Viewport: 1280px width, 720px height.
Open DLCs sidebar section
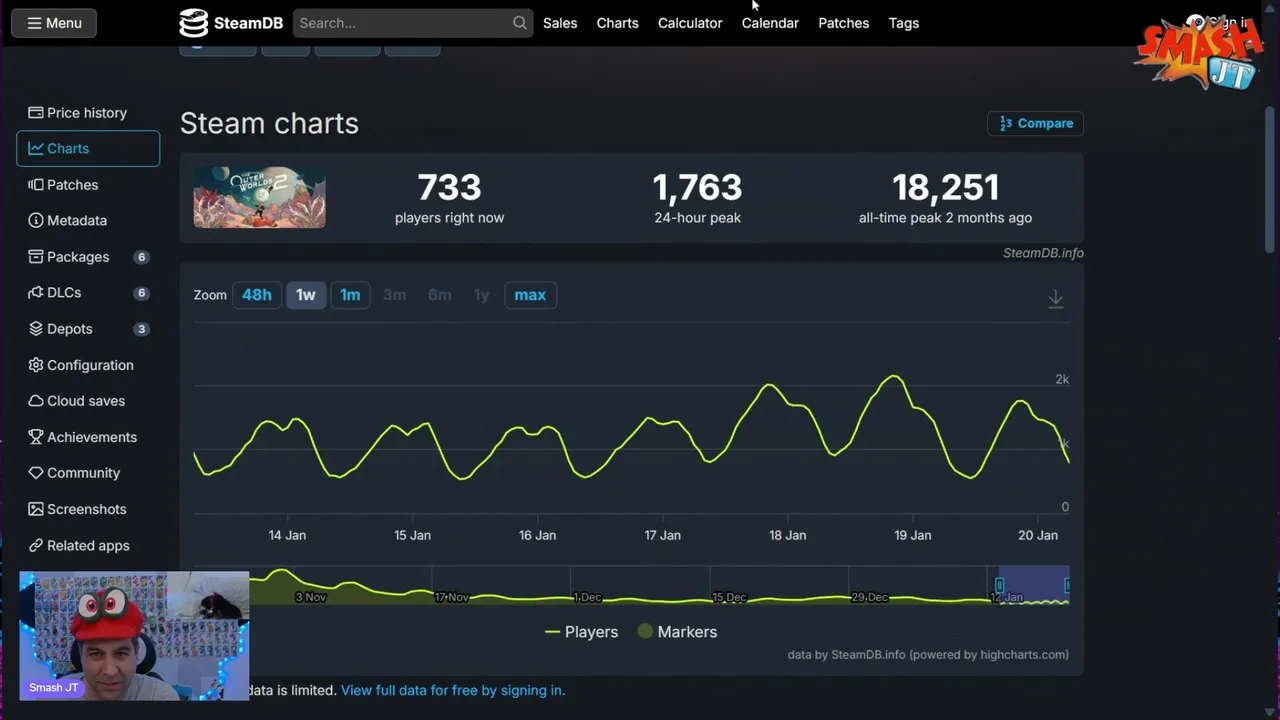(x=88, y=293)
